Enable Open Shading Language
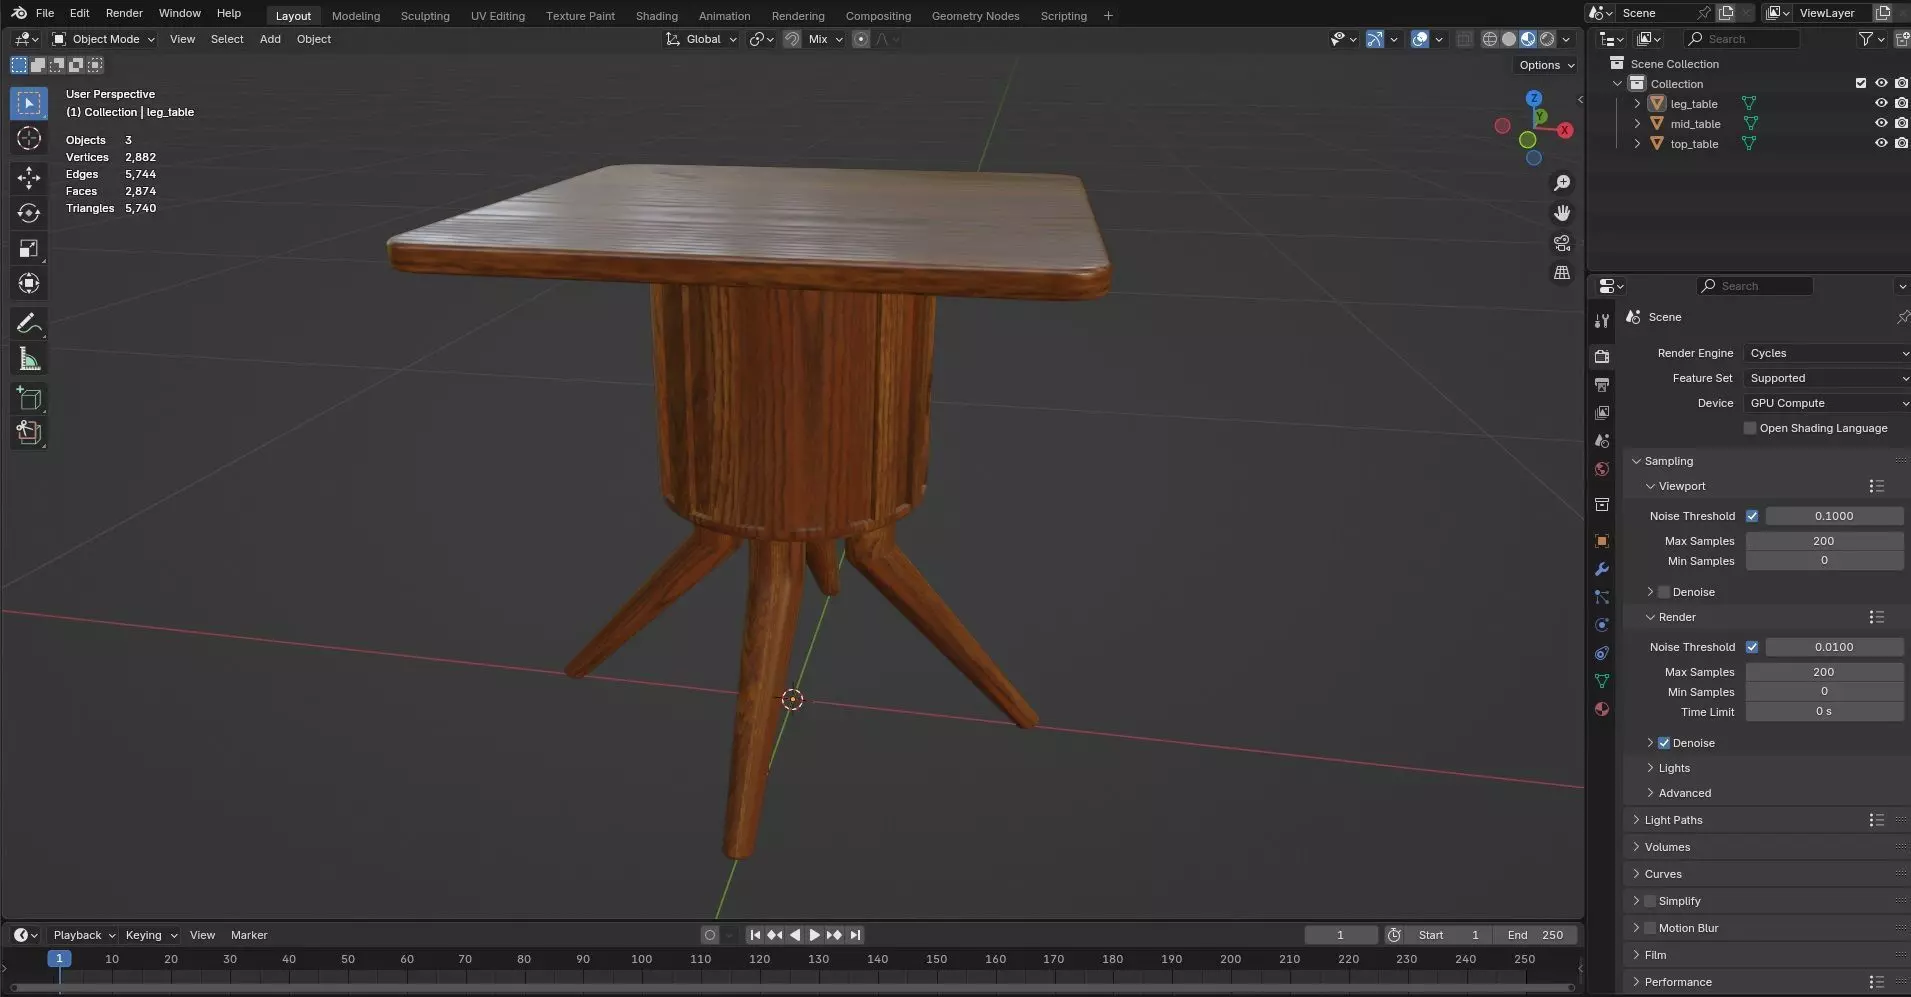Screen dimensions: 1911x997 click(1750, 428)
